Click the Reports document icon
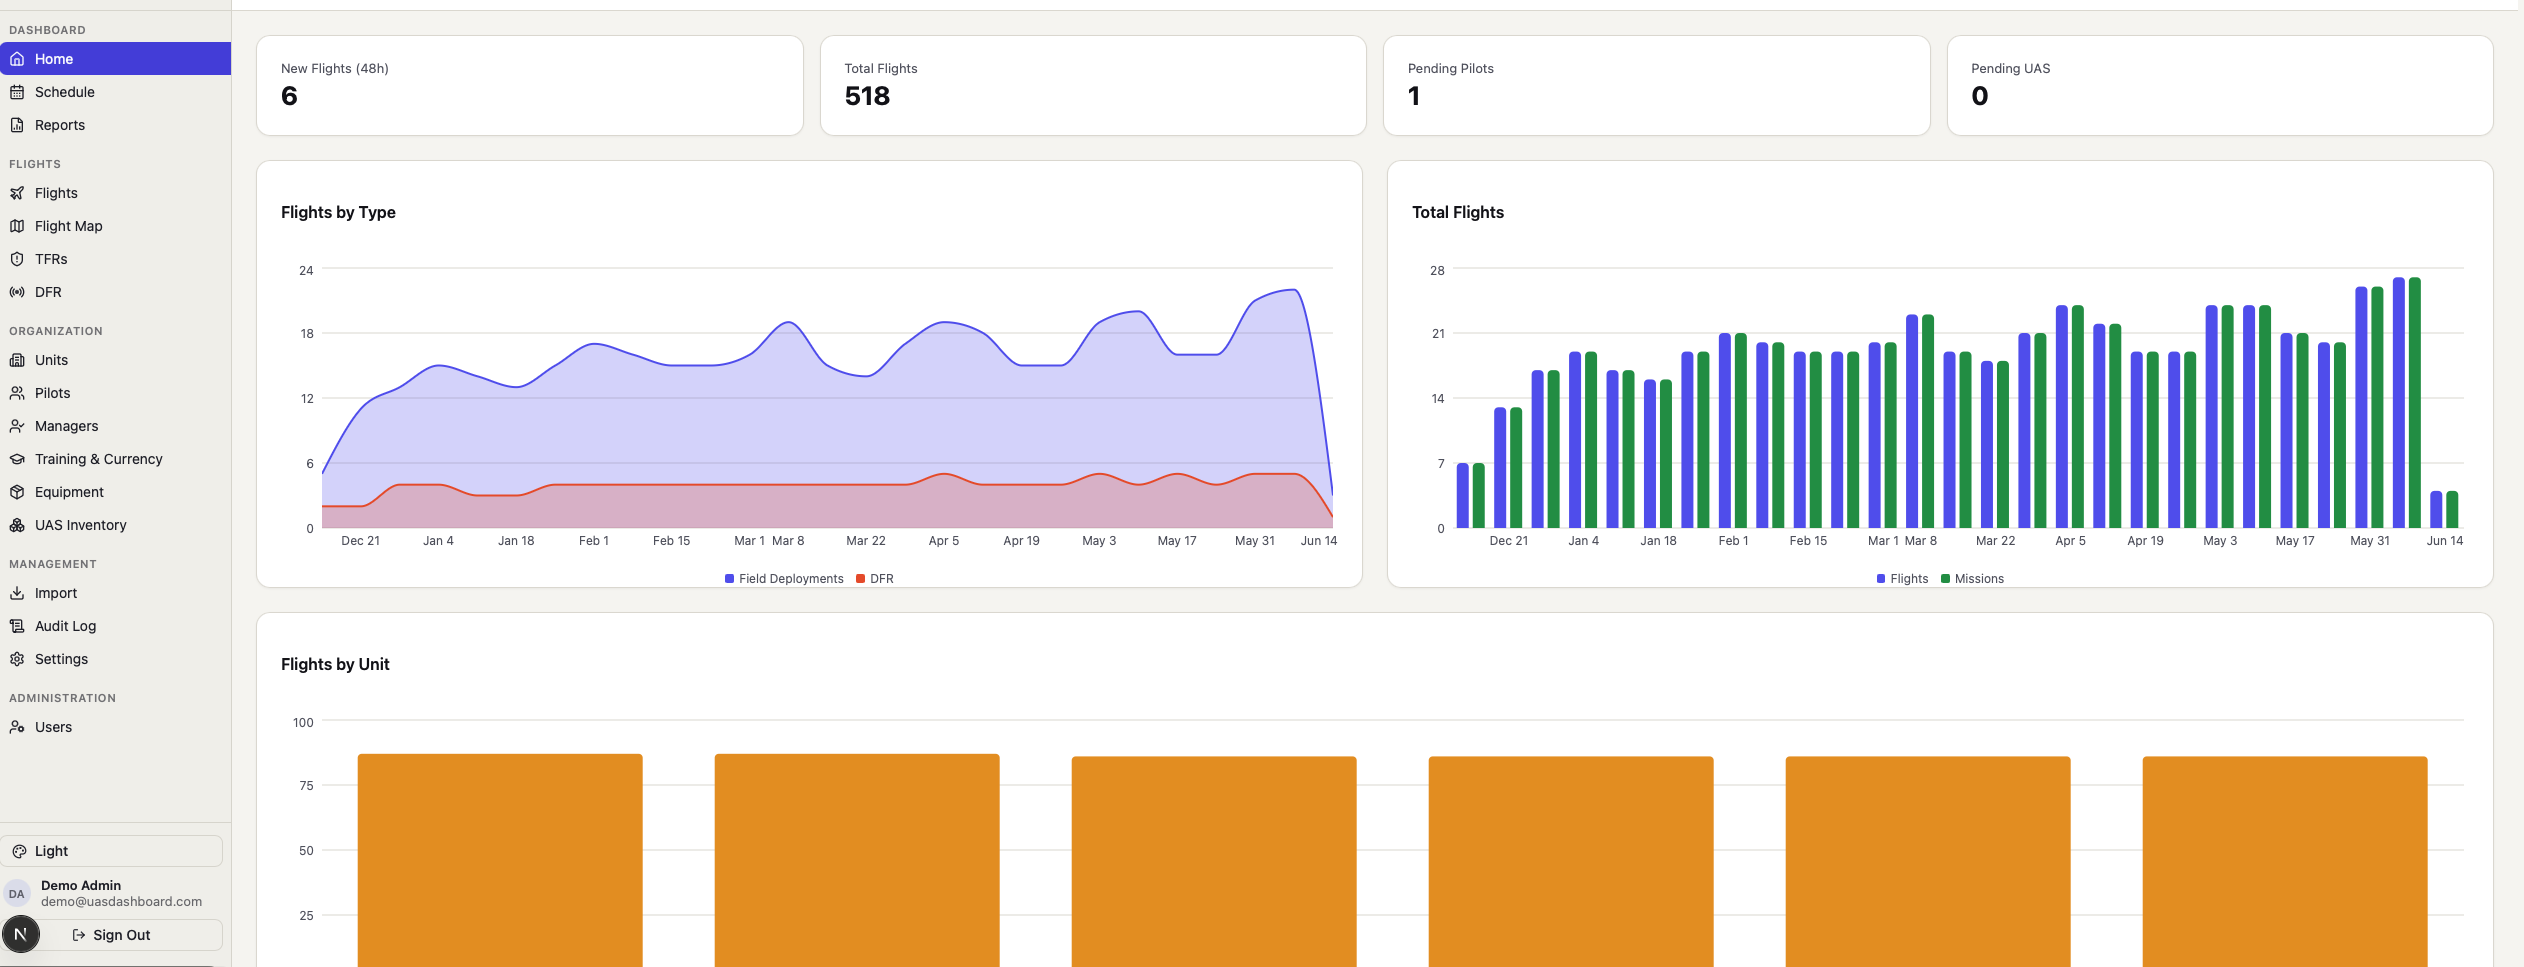The width and height of the screenshot is (2524, 967). coord(17,125)
